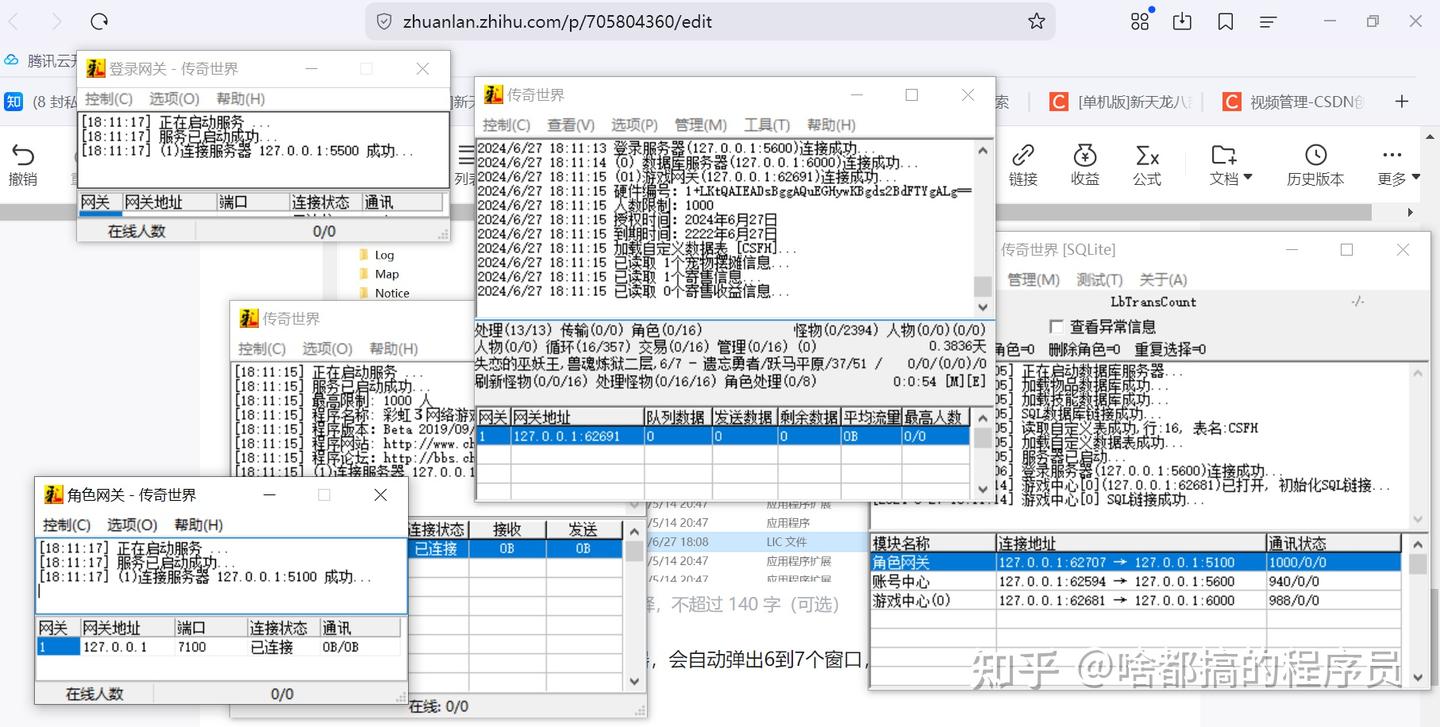The image size is (1440, 727).
Task: Click the 在线人数 status bar in 角色网关 window
Action: tap(95, 693)
